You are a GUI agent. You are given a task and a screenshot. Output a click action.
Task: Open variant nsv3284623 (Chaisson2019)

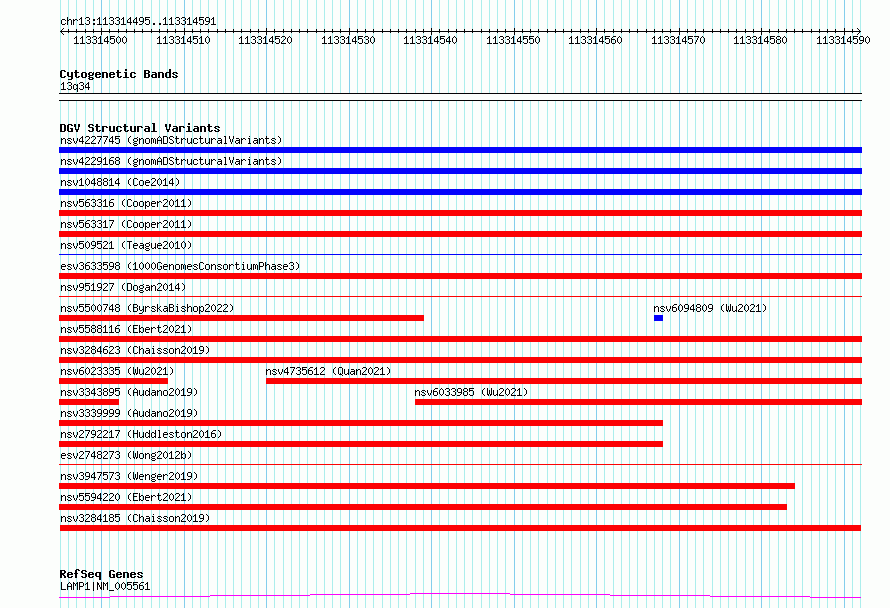[x=135, y=350]
